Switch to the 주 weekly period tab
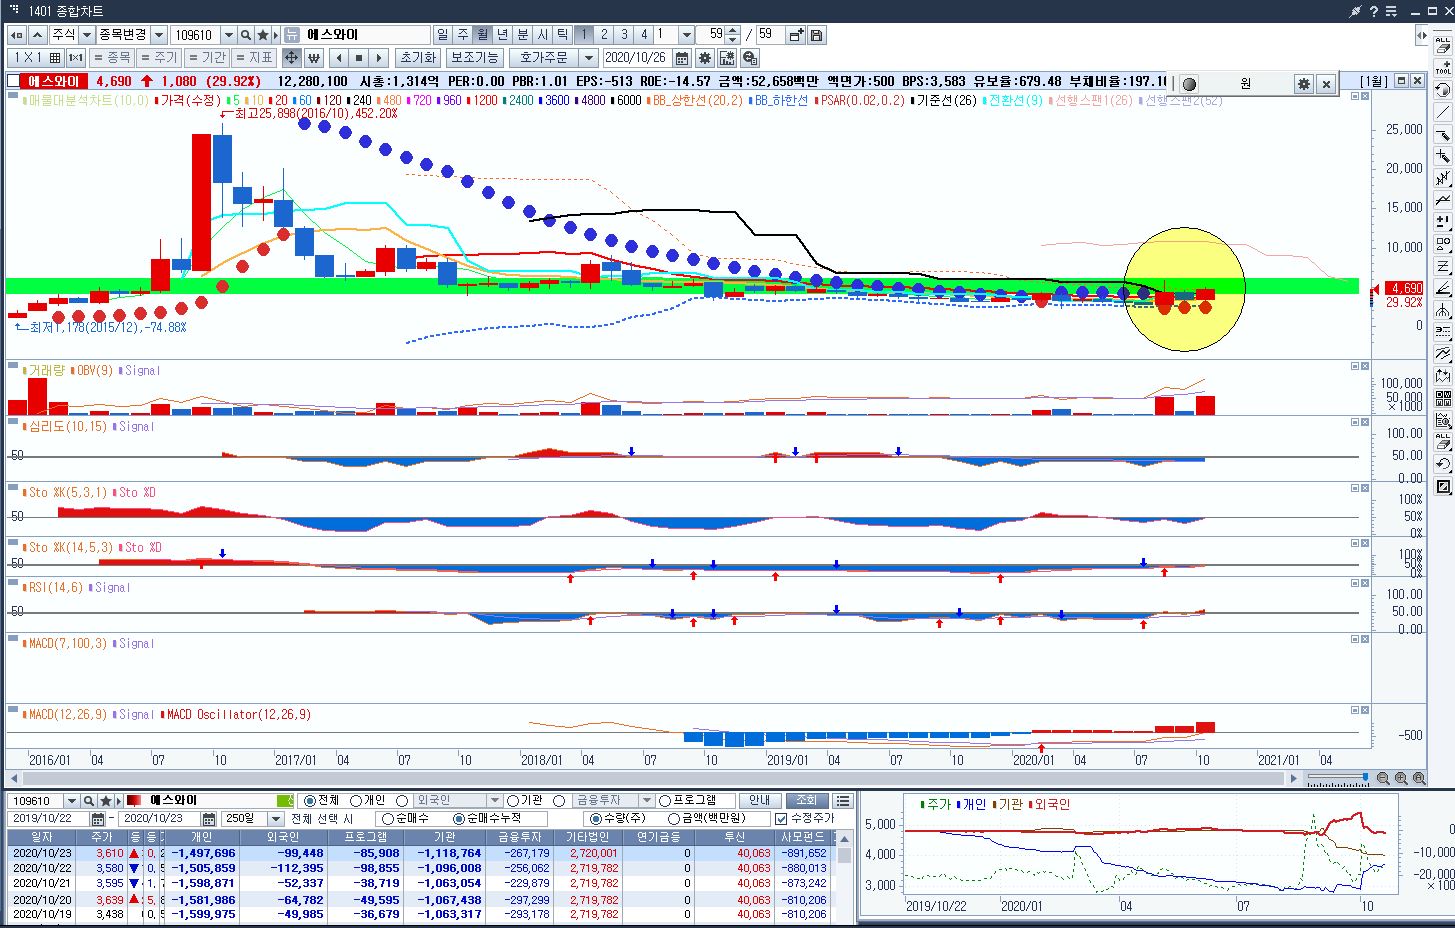Viewport: 1455px width, 928px height. point(462,35)
